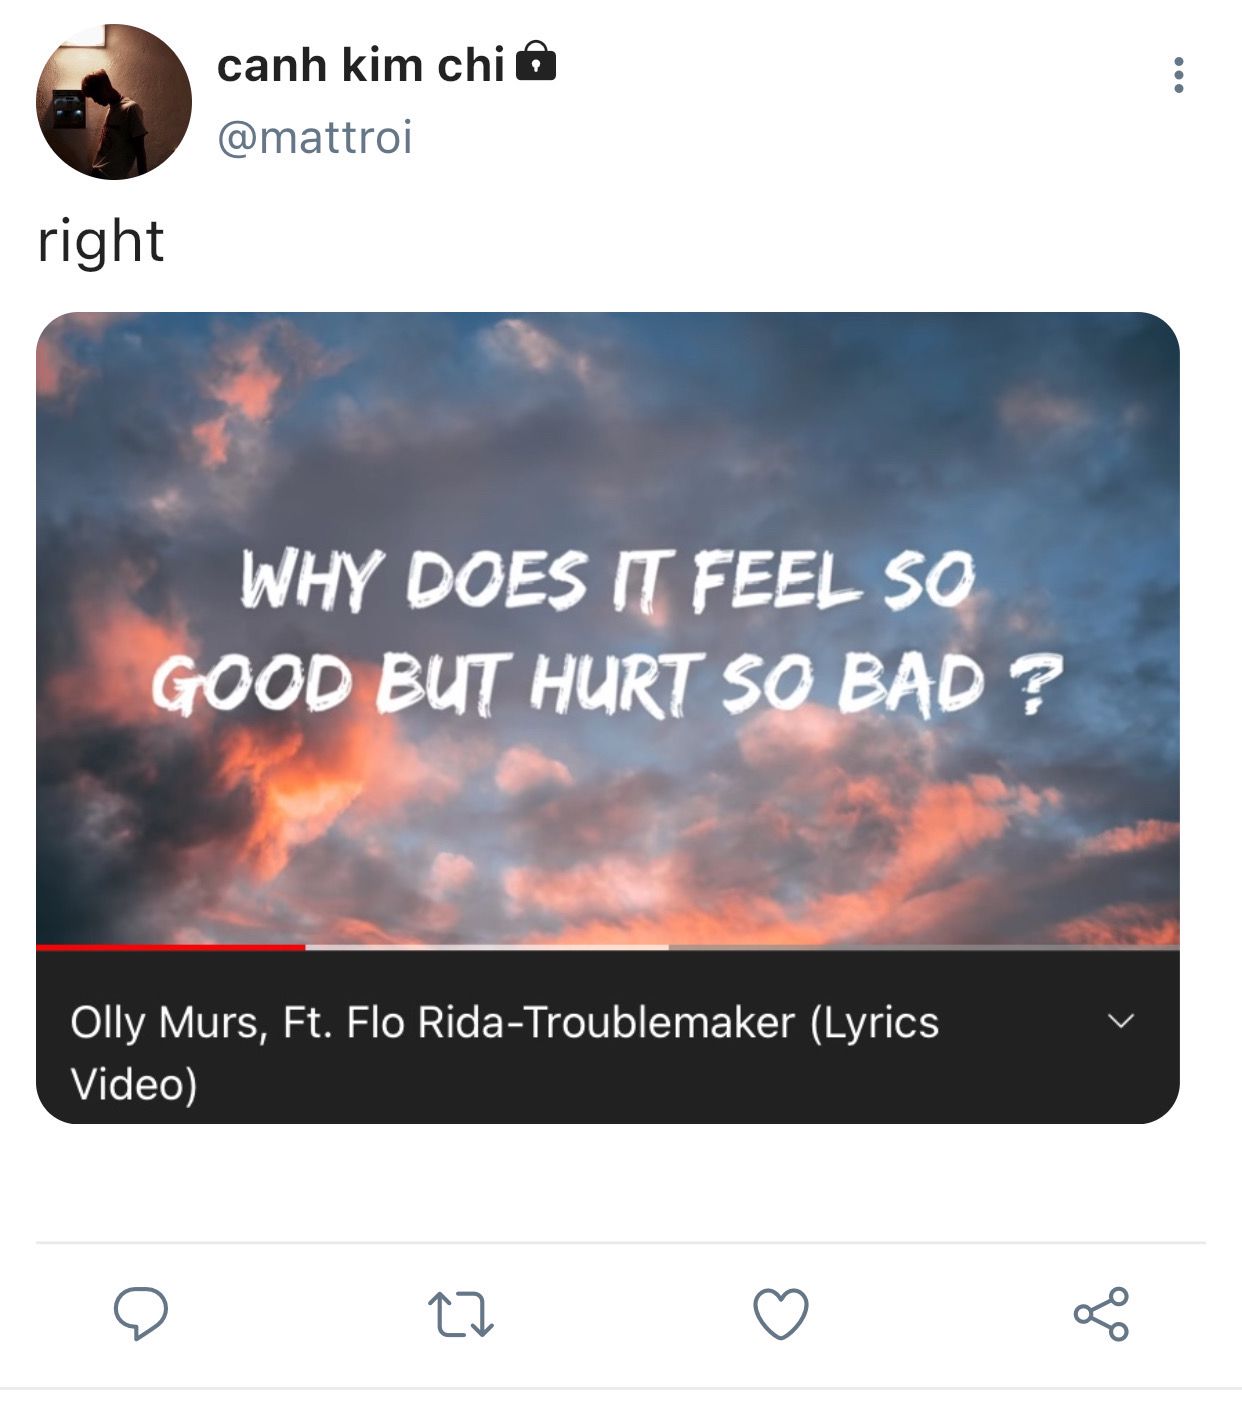This screenshot has width=1242, height=1407.
Task: Retweet this post
Action: coord(461,1314)
